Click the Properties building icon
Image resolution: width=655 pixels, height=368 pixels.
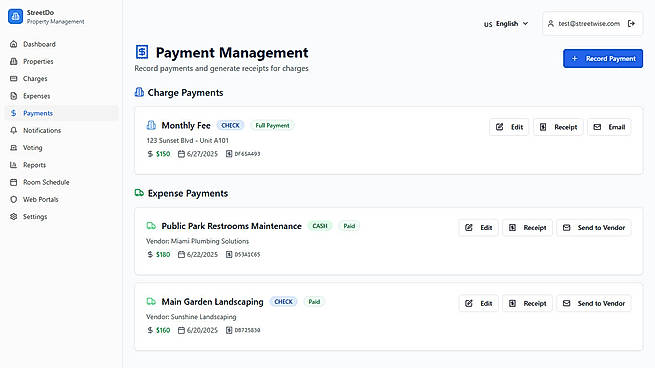pos(14,61)
